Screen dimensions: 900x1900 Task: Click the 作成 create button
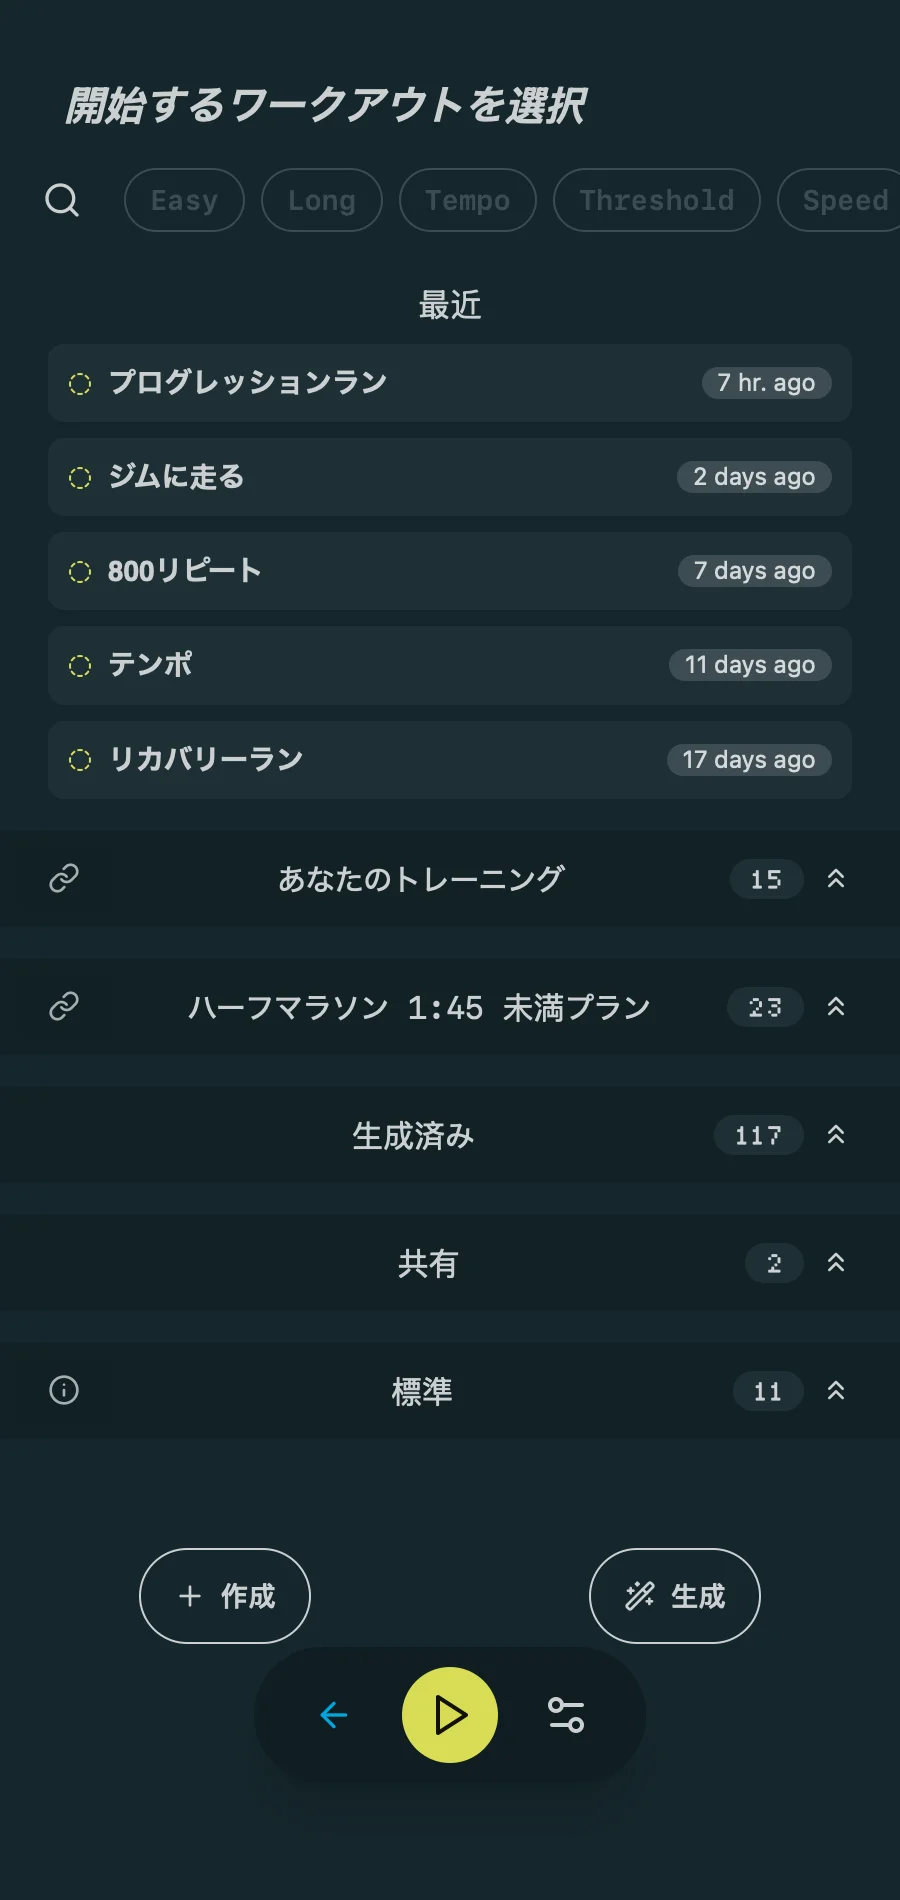tap(225, 1596)
